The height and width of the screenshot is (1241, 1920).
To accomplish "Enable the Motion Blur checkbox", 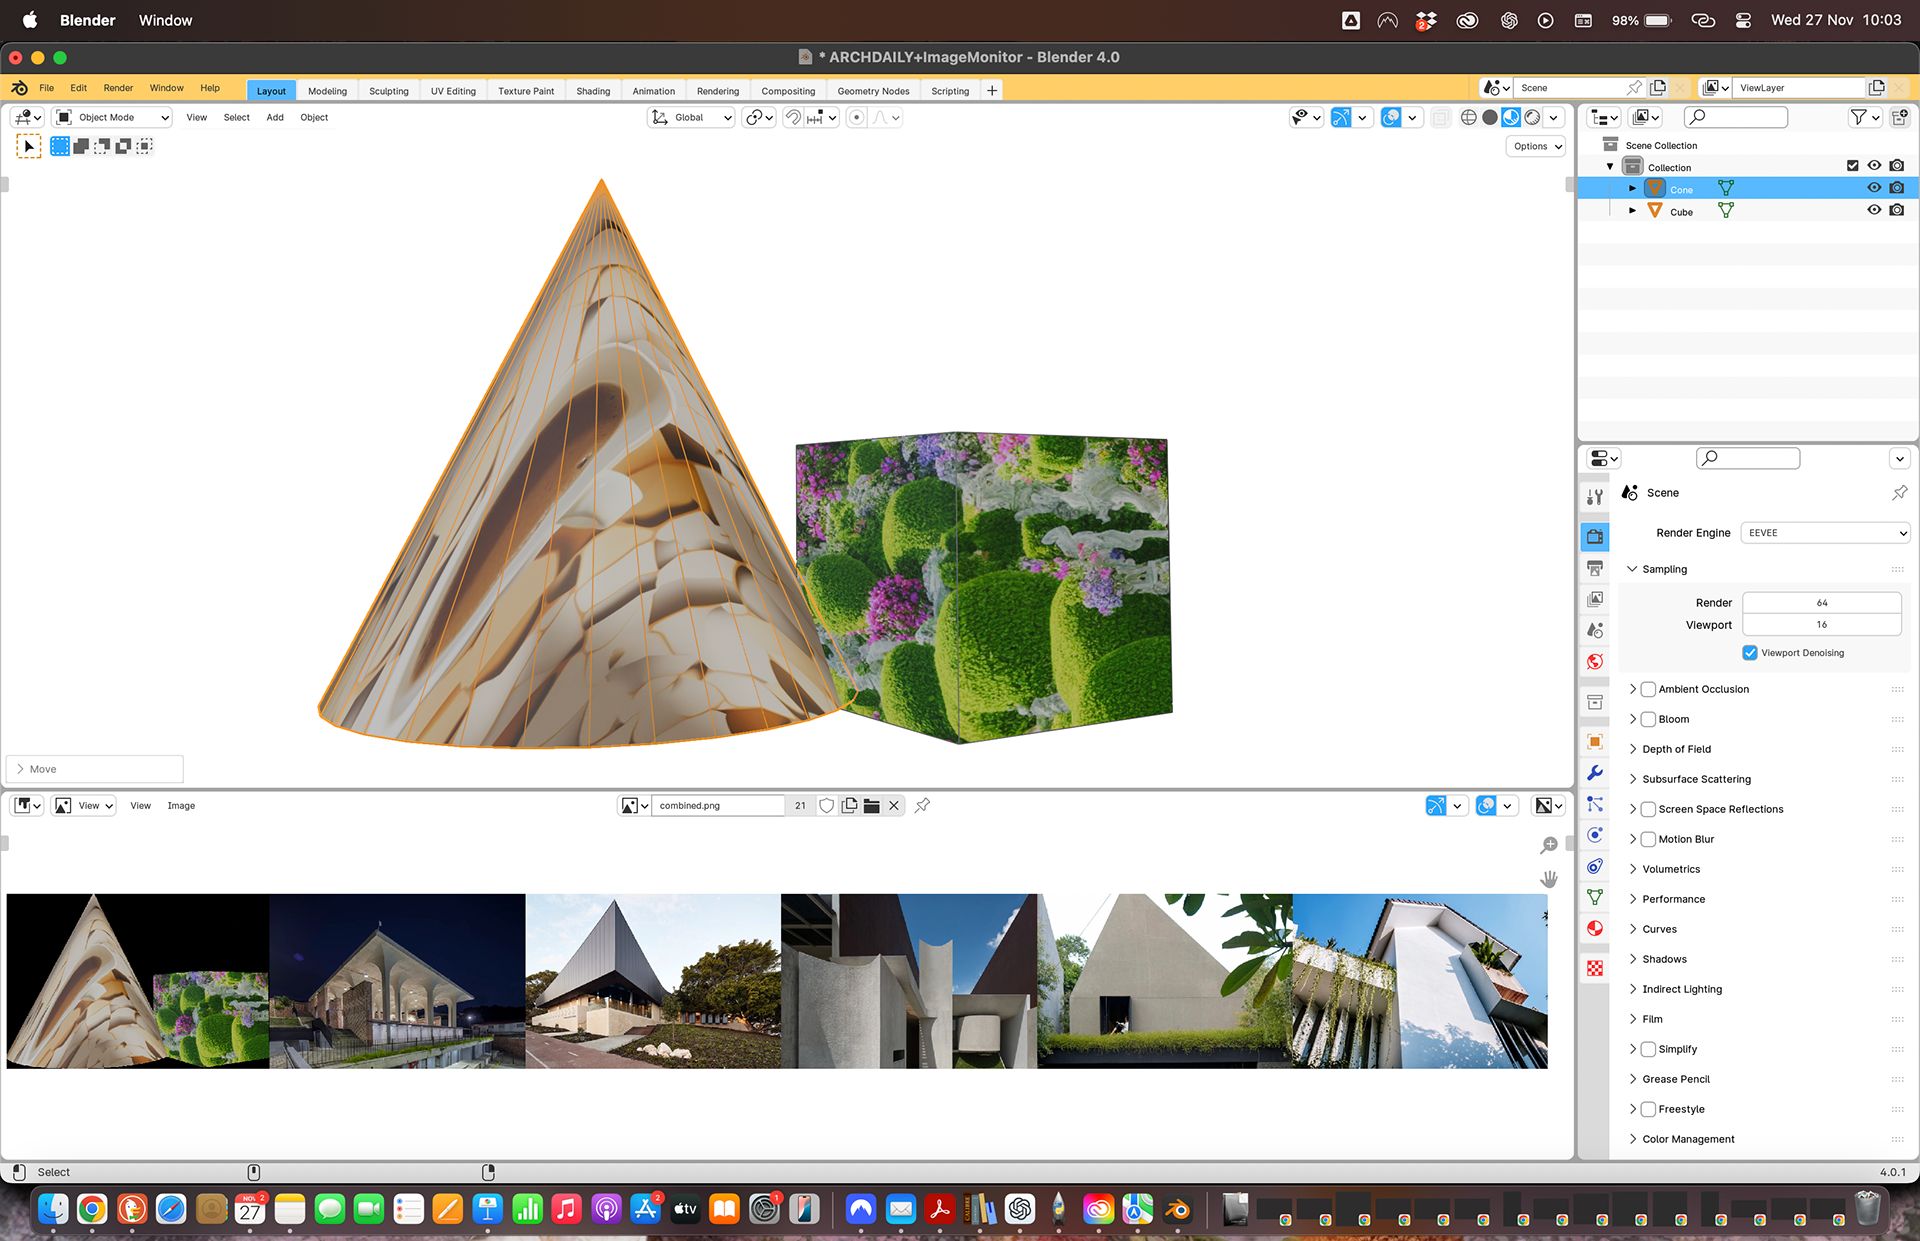I will 1648,839.
